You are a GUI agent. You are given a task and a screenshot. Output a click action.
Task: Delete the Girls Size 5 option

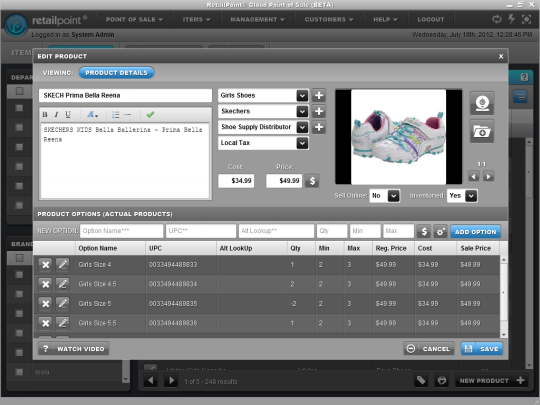45,303
